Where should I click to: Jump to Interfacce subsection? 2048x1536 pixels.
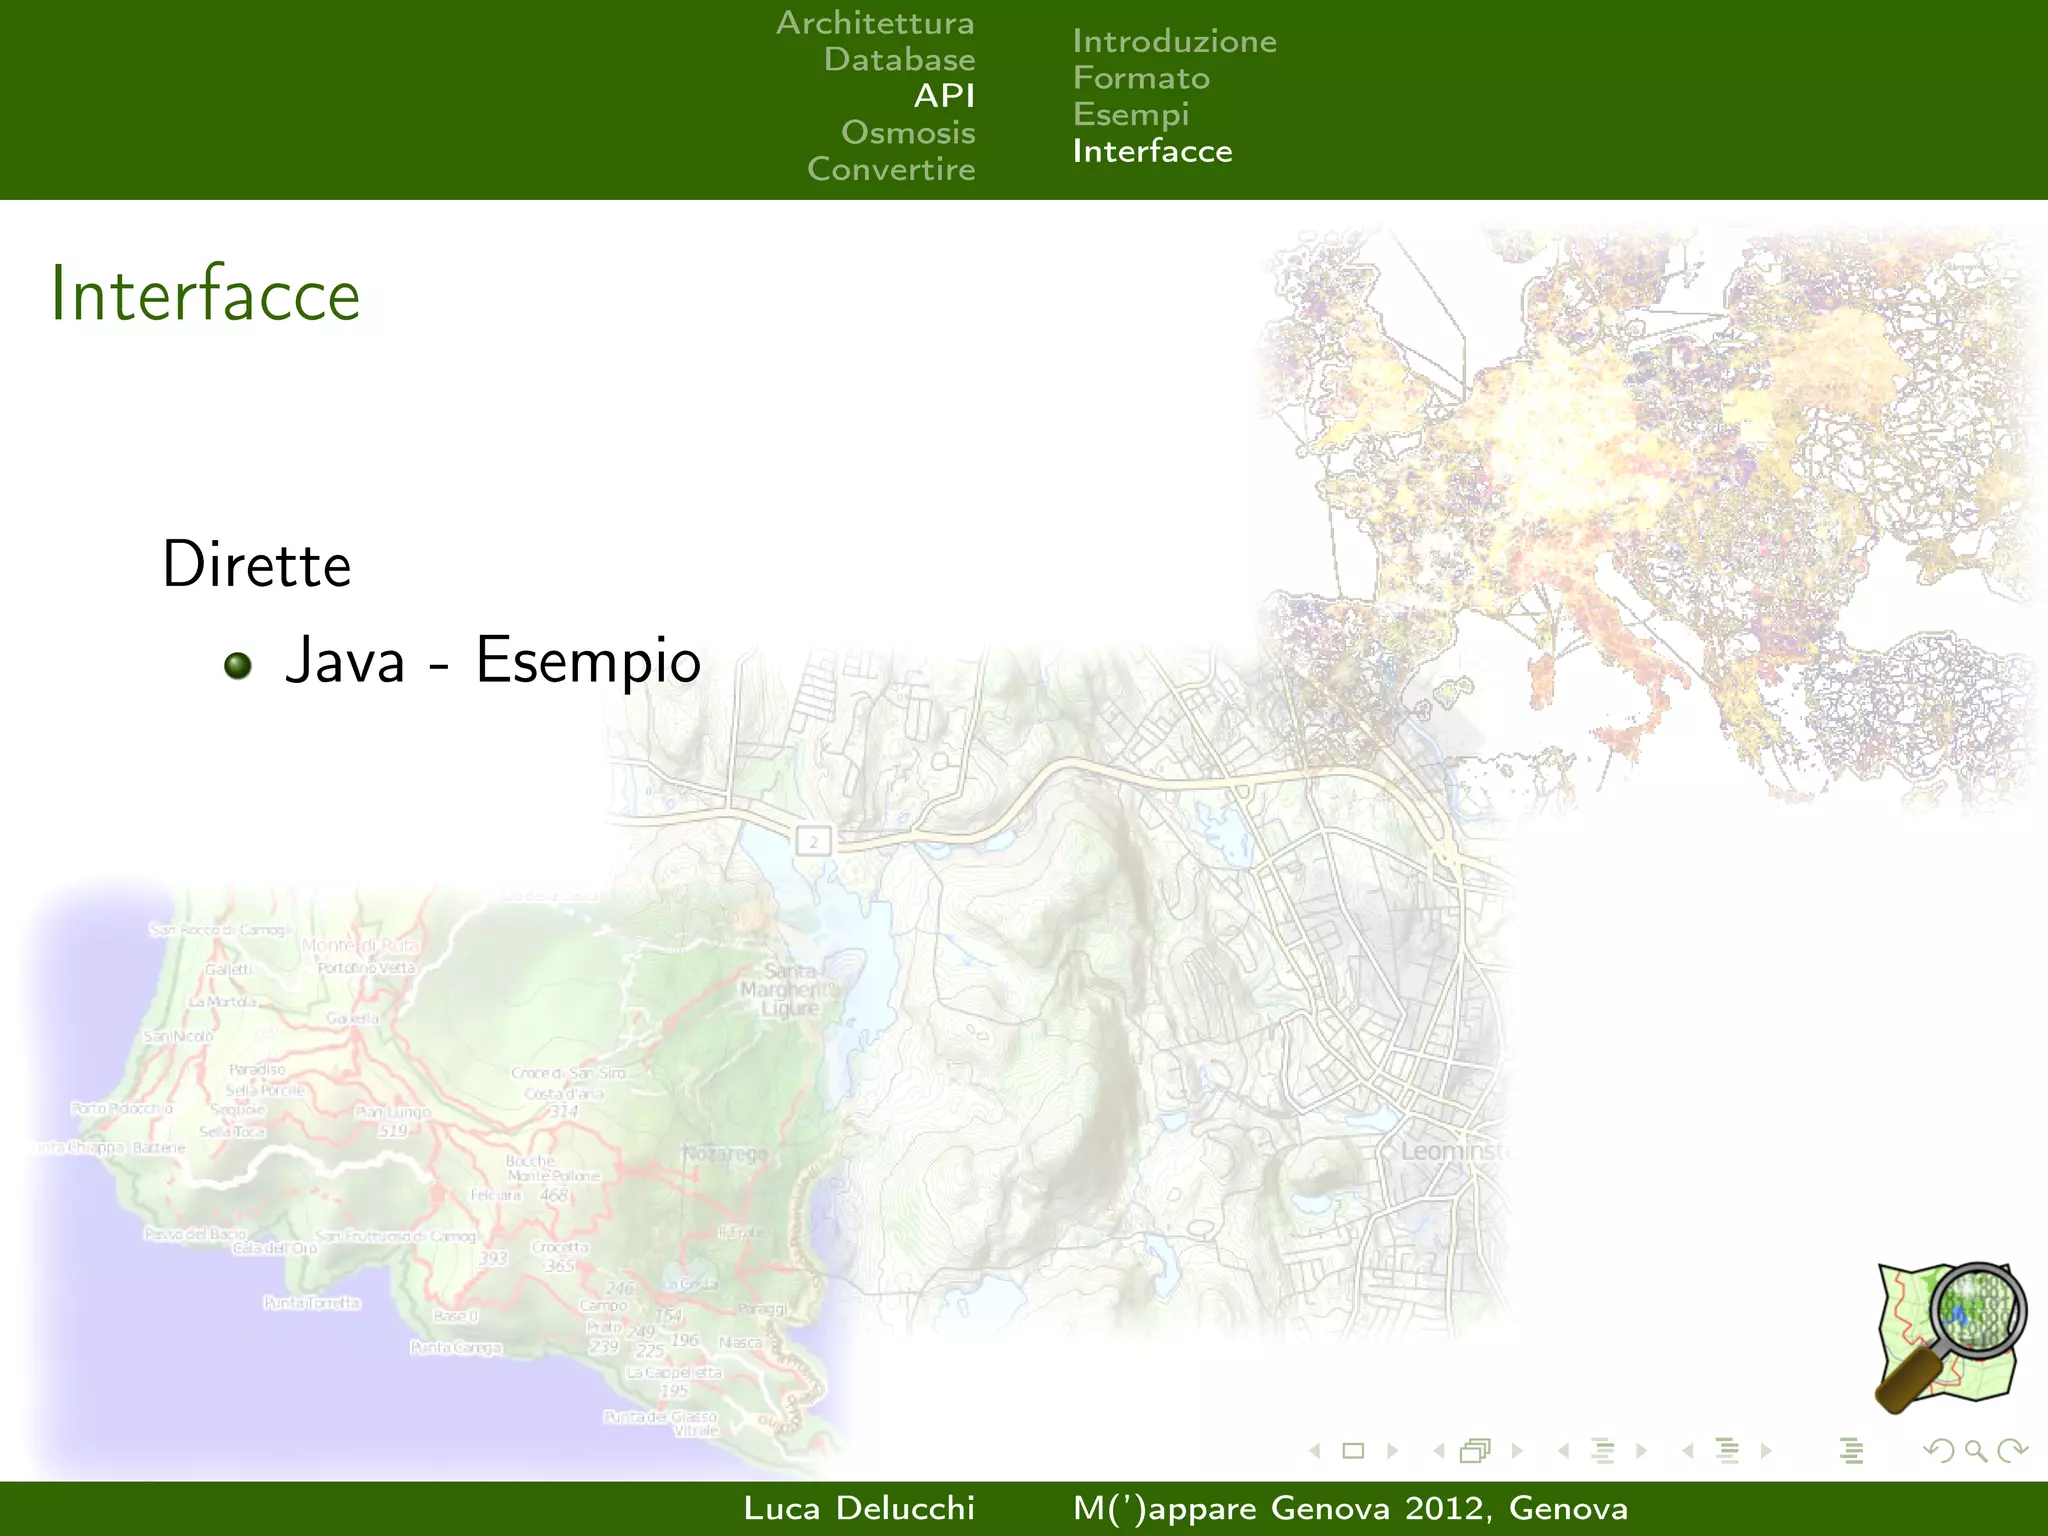click(1152, 151)
